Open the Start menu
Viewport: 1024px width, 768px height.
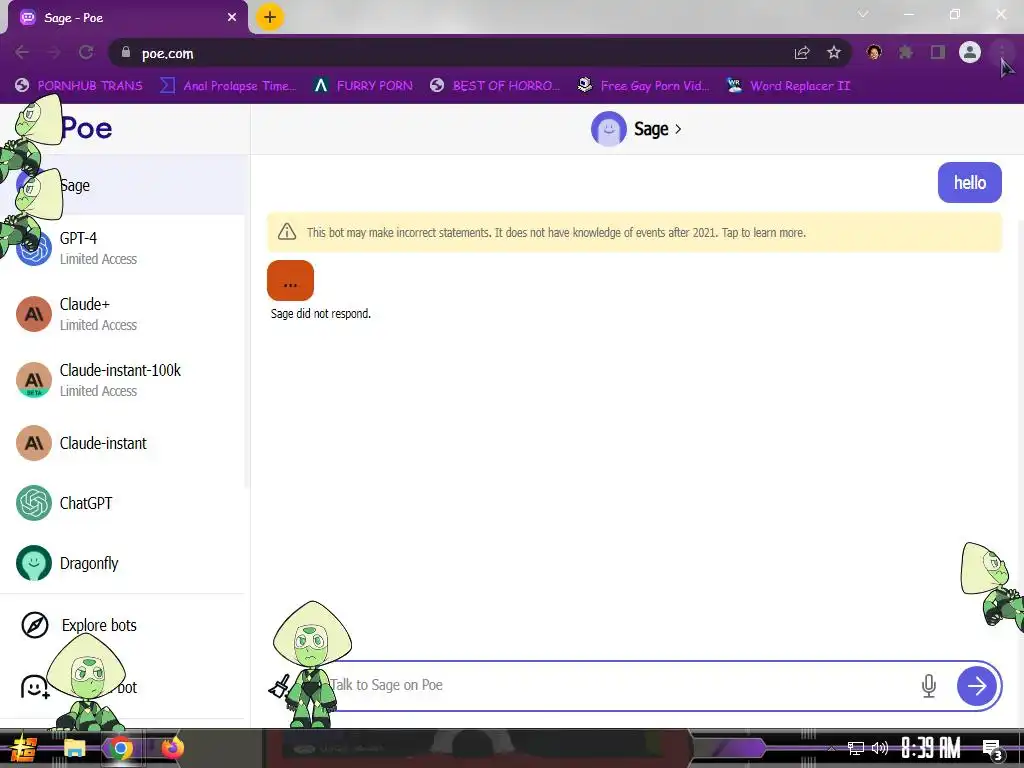coord(24,748)
